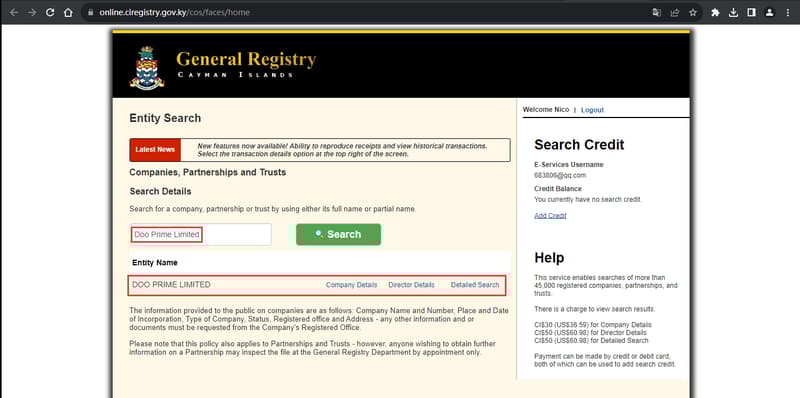800x398 pixels.
Task: Click the browser back arrow
Action: click(x=14, y=13)
